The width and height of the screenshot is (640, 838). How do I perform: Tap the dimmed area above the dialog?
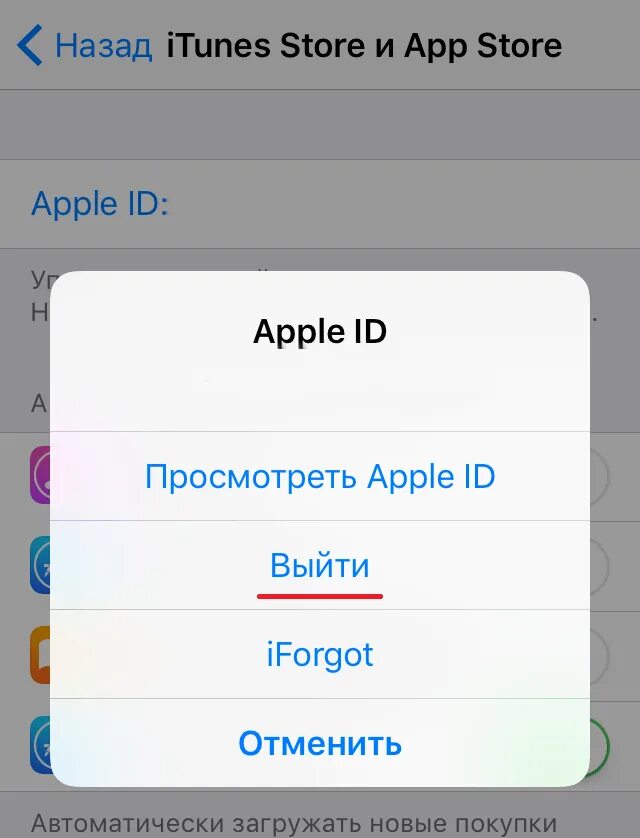[320, 125]
